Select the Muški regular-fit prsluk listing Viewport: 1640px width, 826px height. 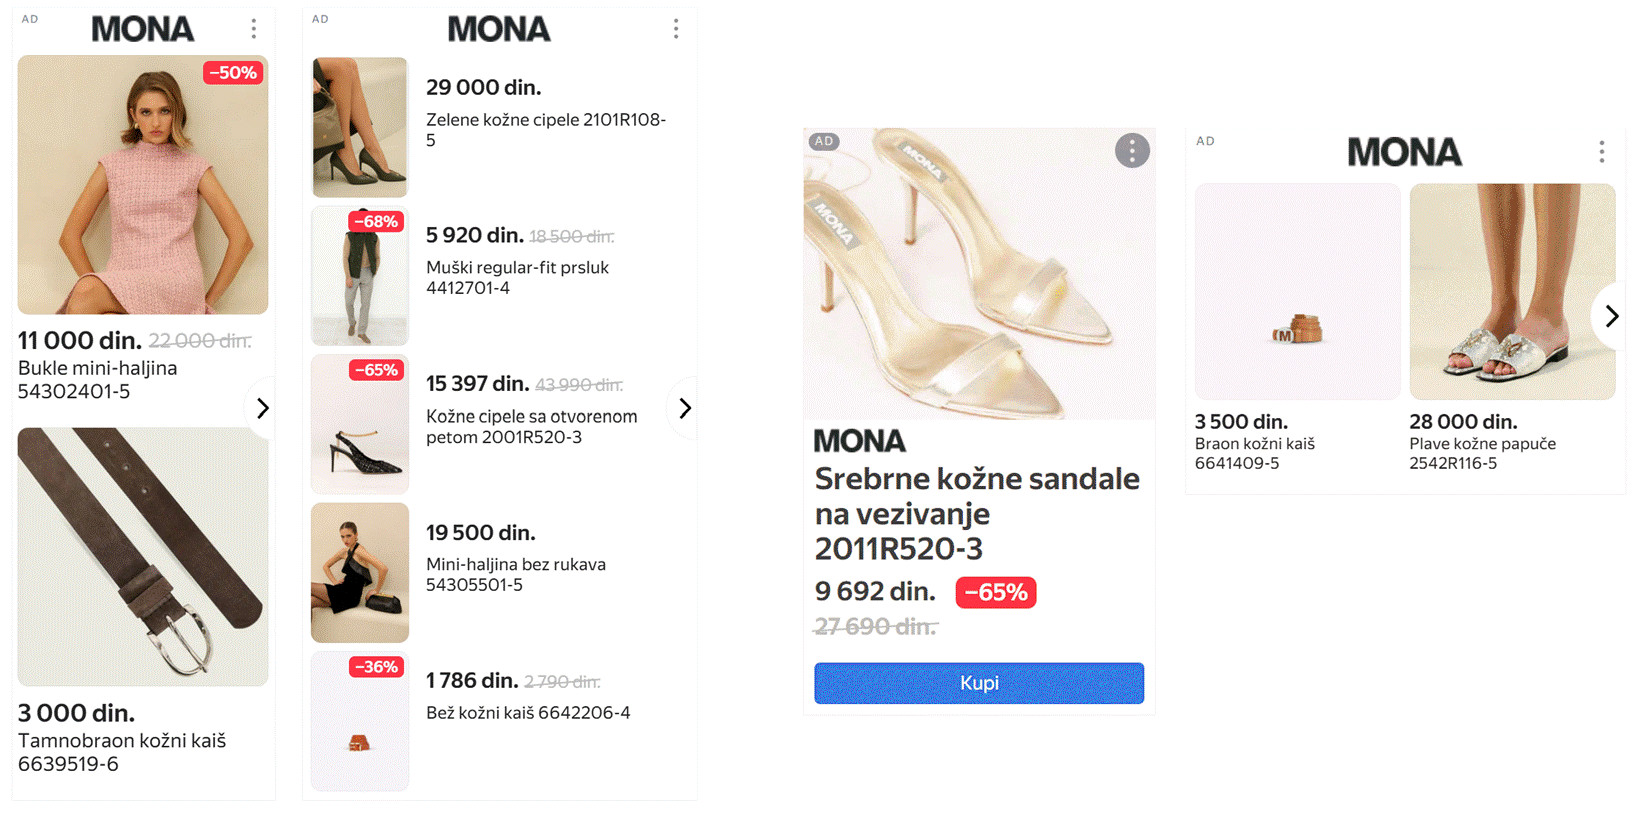click(517, 277)
